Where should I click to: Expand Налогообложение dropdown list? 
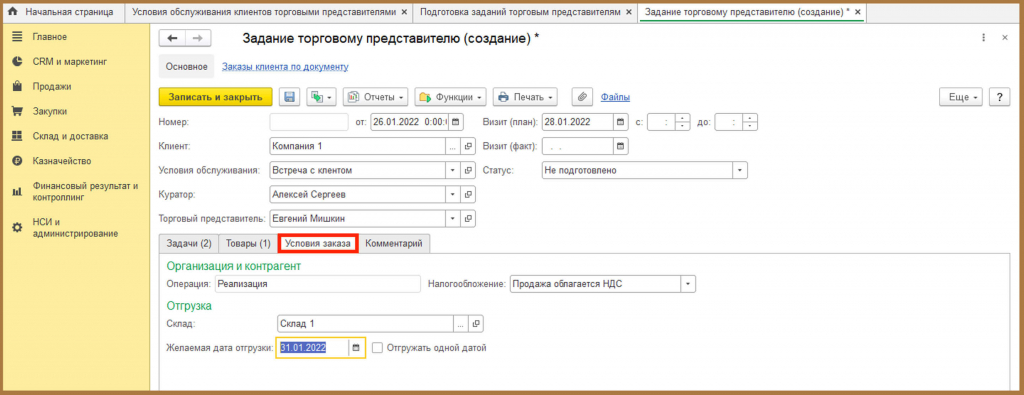point(688,284)
